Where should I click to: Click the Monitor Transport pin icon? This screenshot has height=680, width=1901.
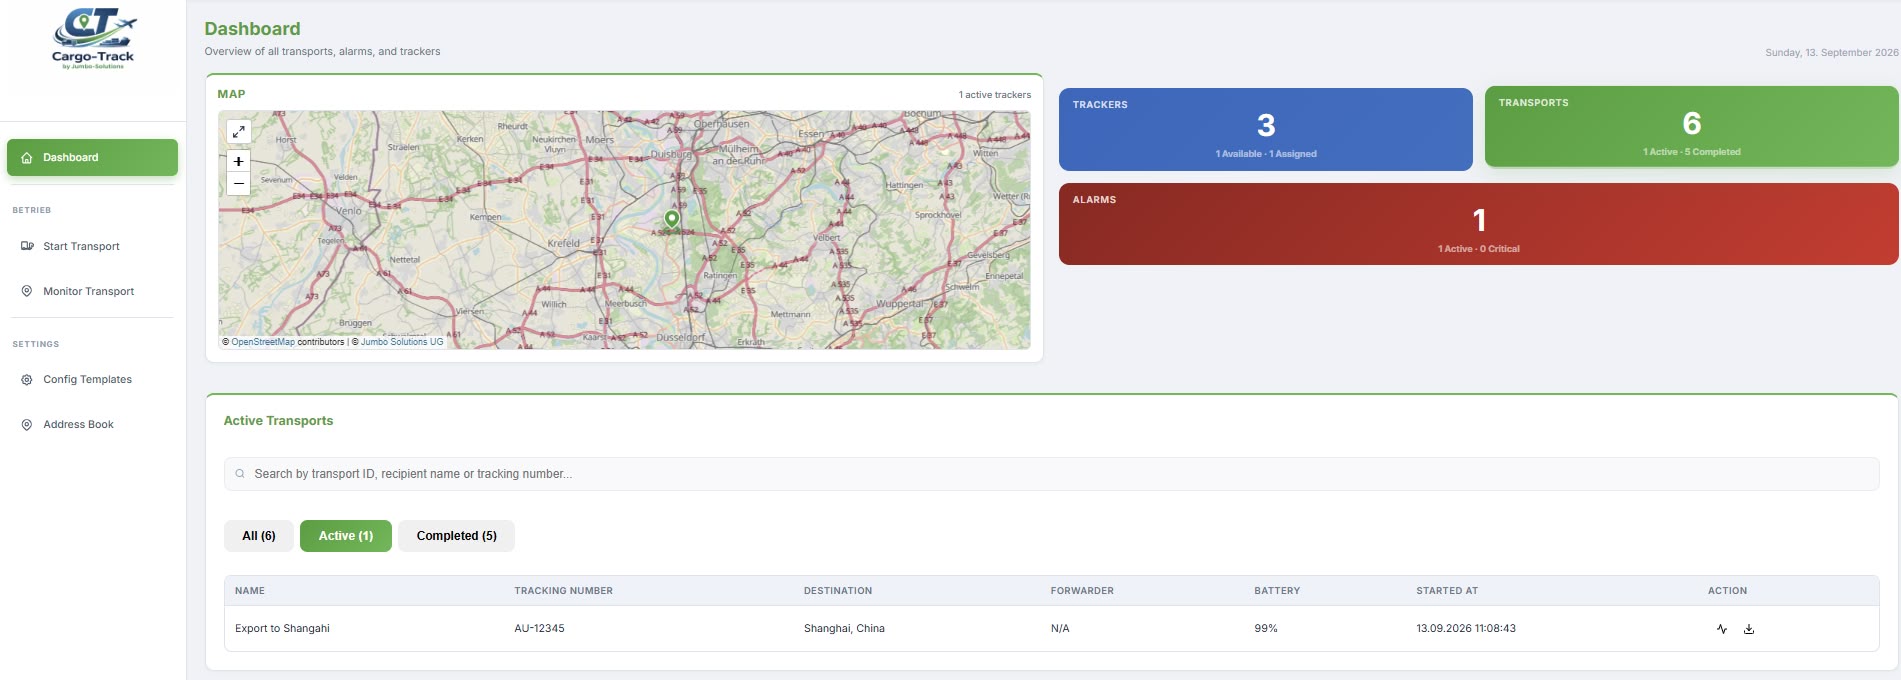tap(27, 291)
